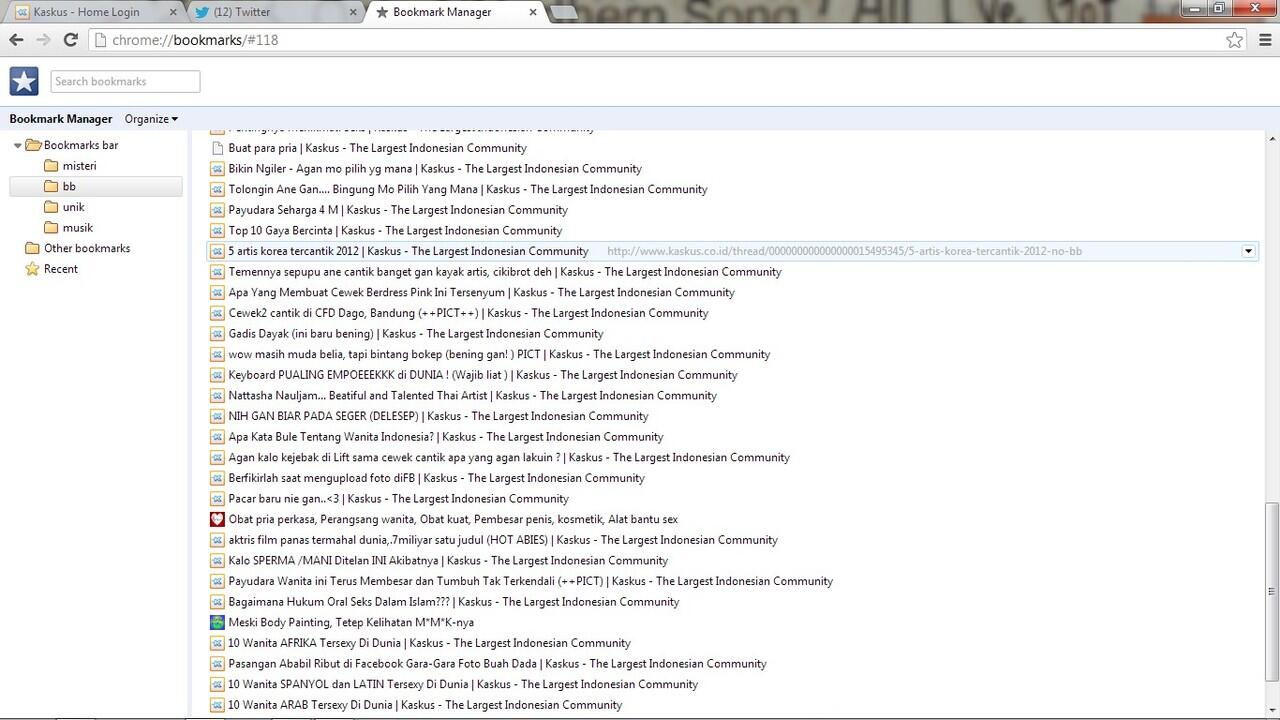The image size is (1280, 720).
Task: Click favicon of Nattasha Nauljam bookmark
Action: [217, 395]
